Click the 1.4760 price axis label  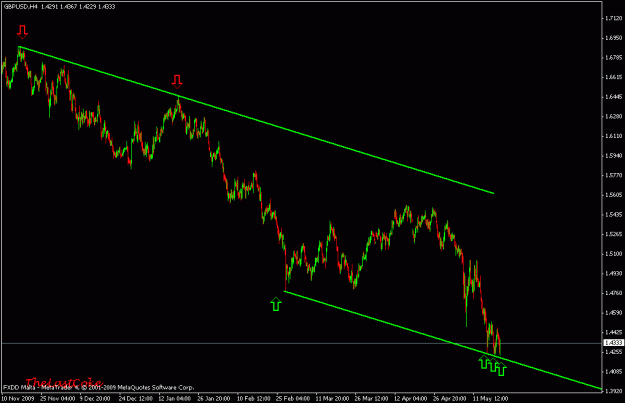(x=613, y=293)
